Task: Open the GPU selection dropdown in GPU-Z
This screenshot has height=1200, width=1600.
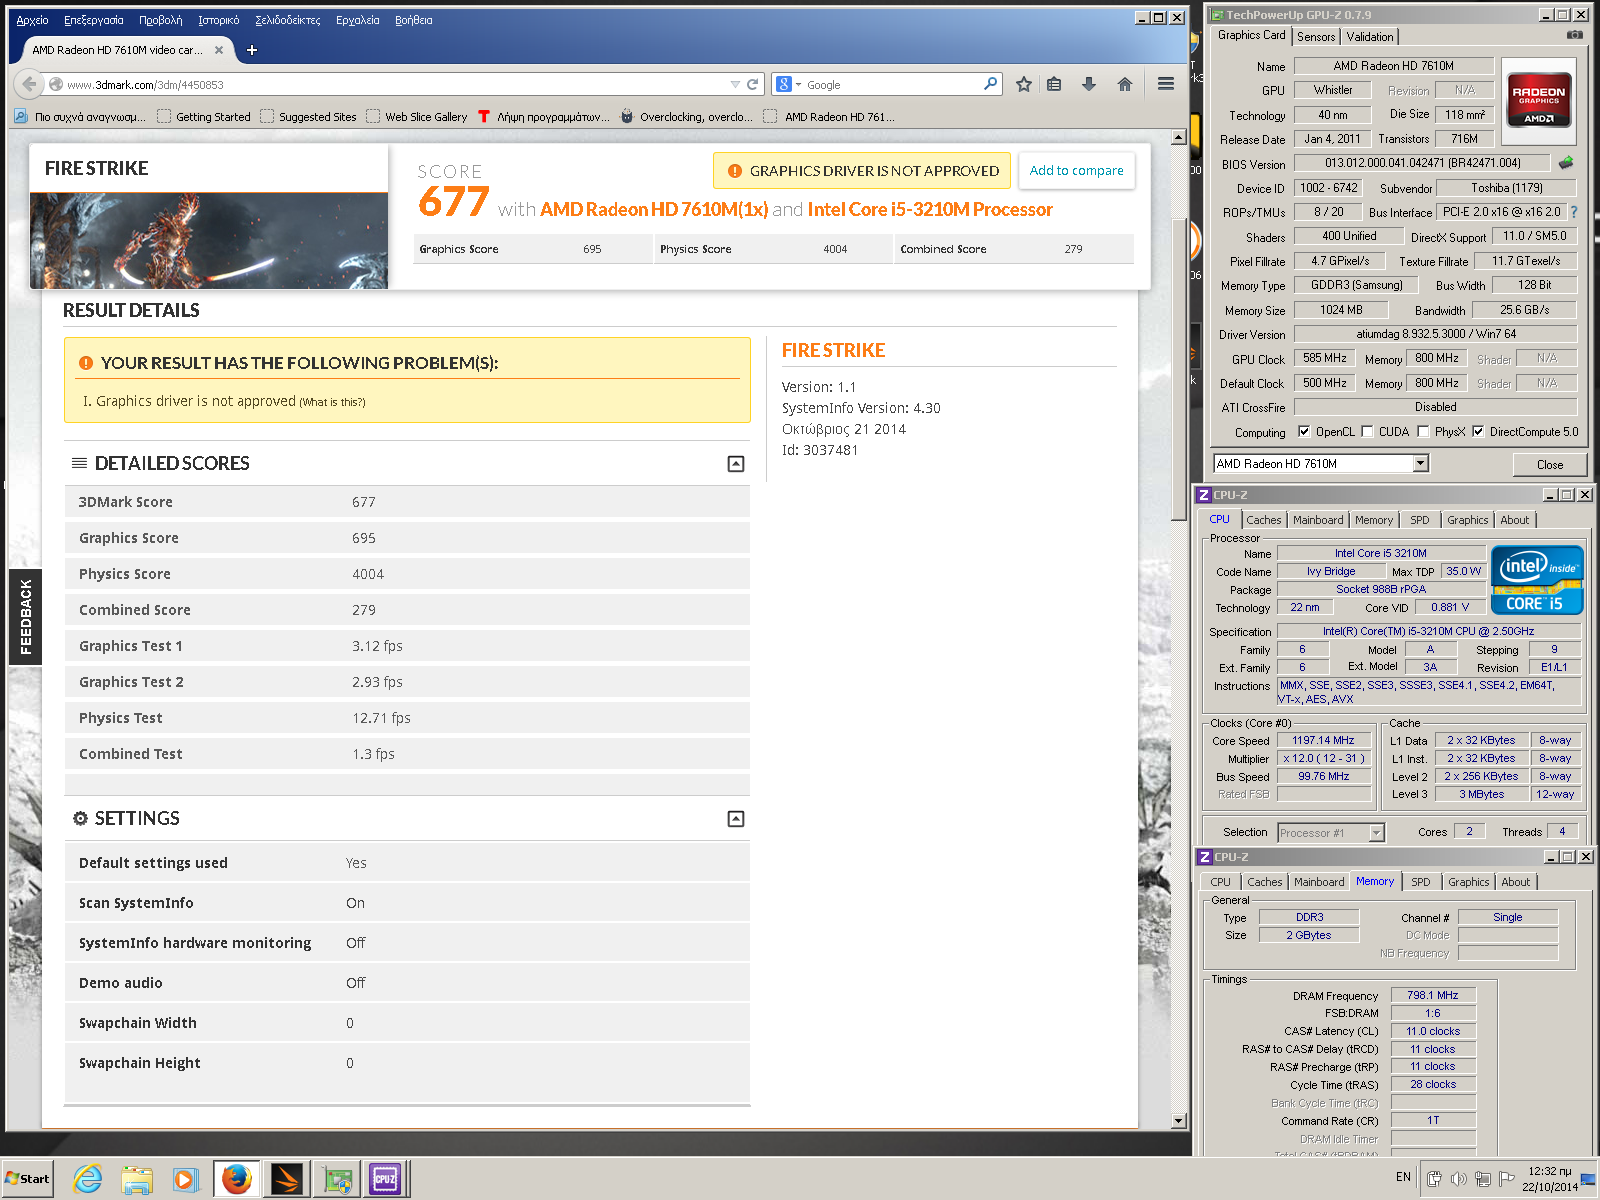Action: pos(1420,463)
